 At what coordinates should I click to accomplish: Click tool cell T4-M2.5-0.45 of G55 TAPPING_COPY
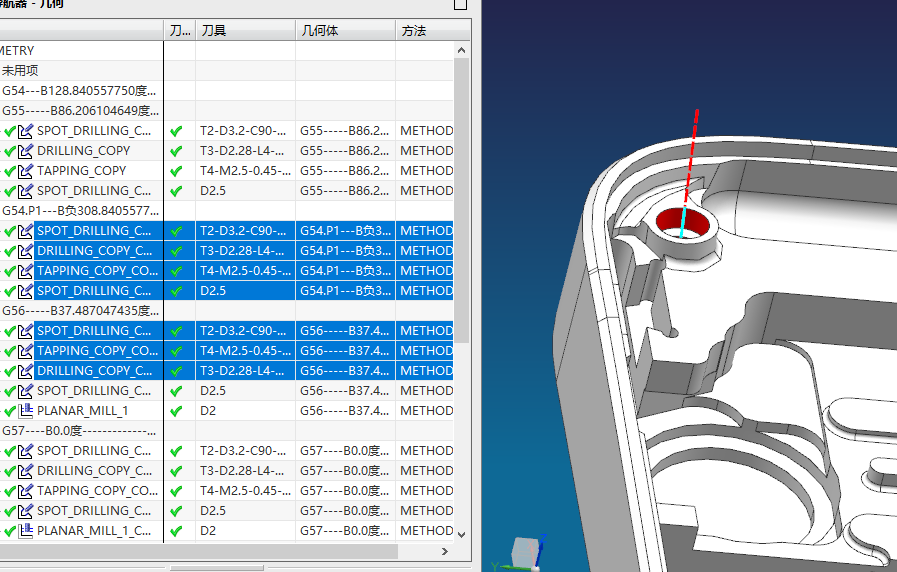[245, 171]
